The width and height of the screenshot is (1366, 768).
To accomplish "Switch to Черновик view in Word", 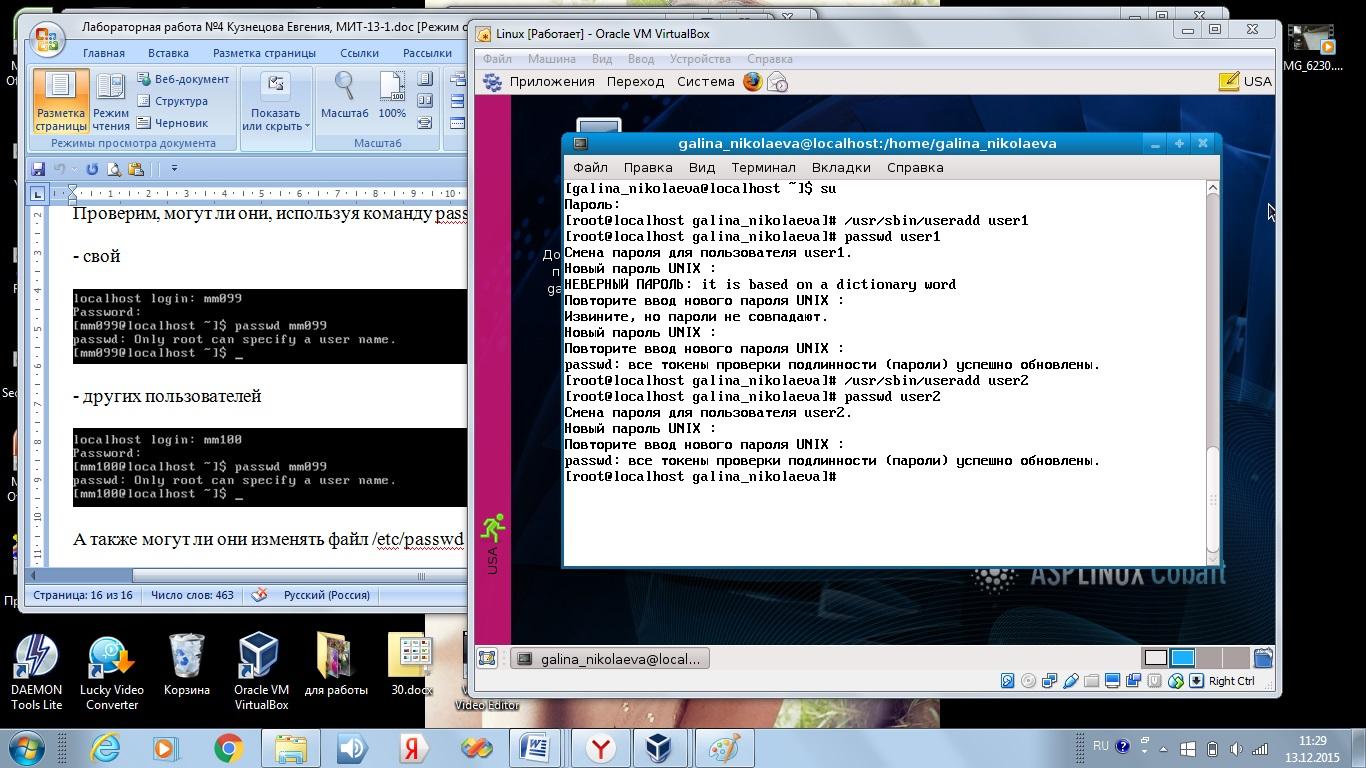I will pos(172,123).
